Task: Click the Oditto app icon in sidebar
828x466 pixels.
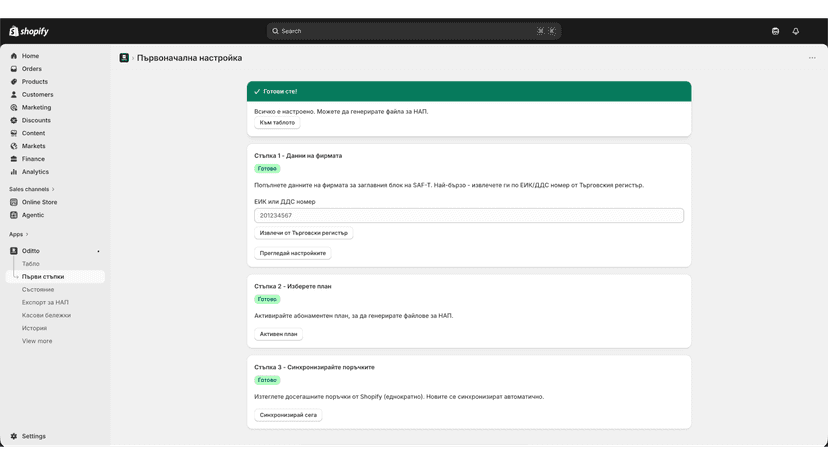Action: (14, 251)
